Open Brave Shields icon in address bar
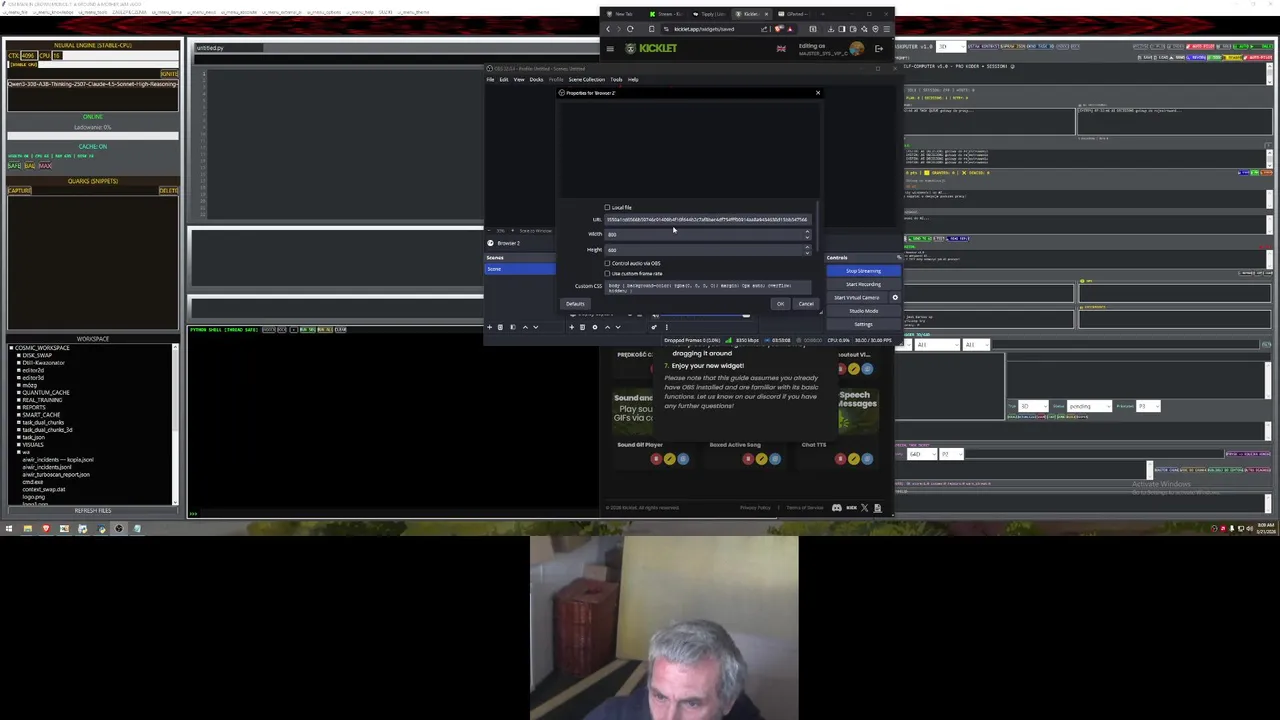The width and height of the screenshot is (1280, 720). [x=778, y=29]
